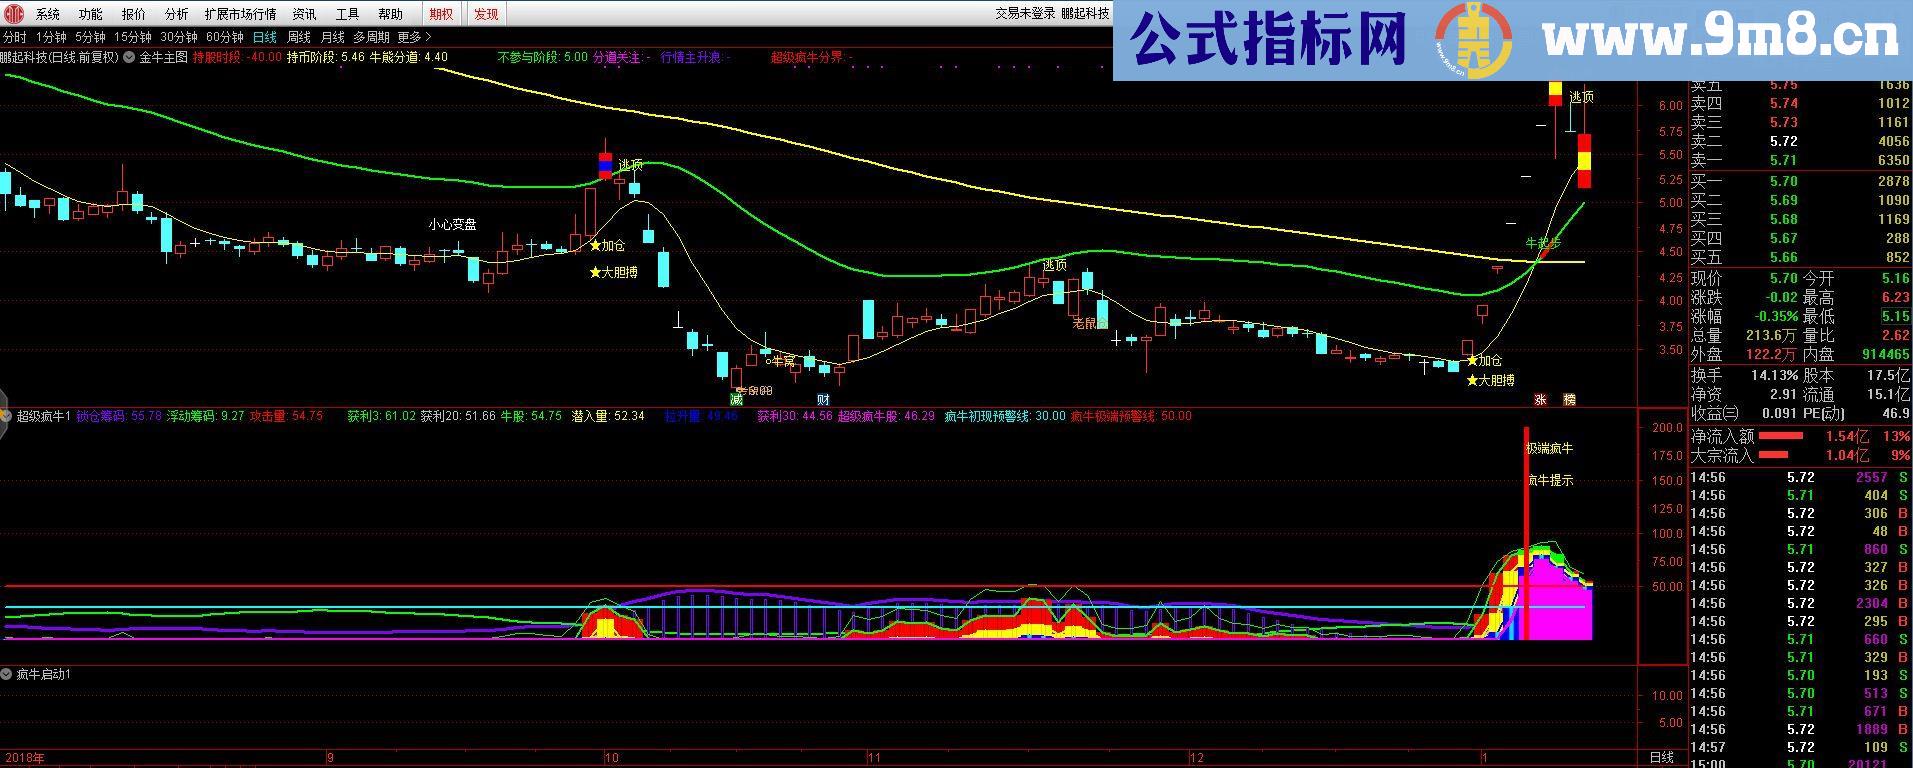Click the 持股时段 legend value

[237, 57]
